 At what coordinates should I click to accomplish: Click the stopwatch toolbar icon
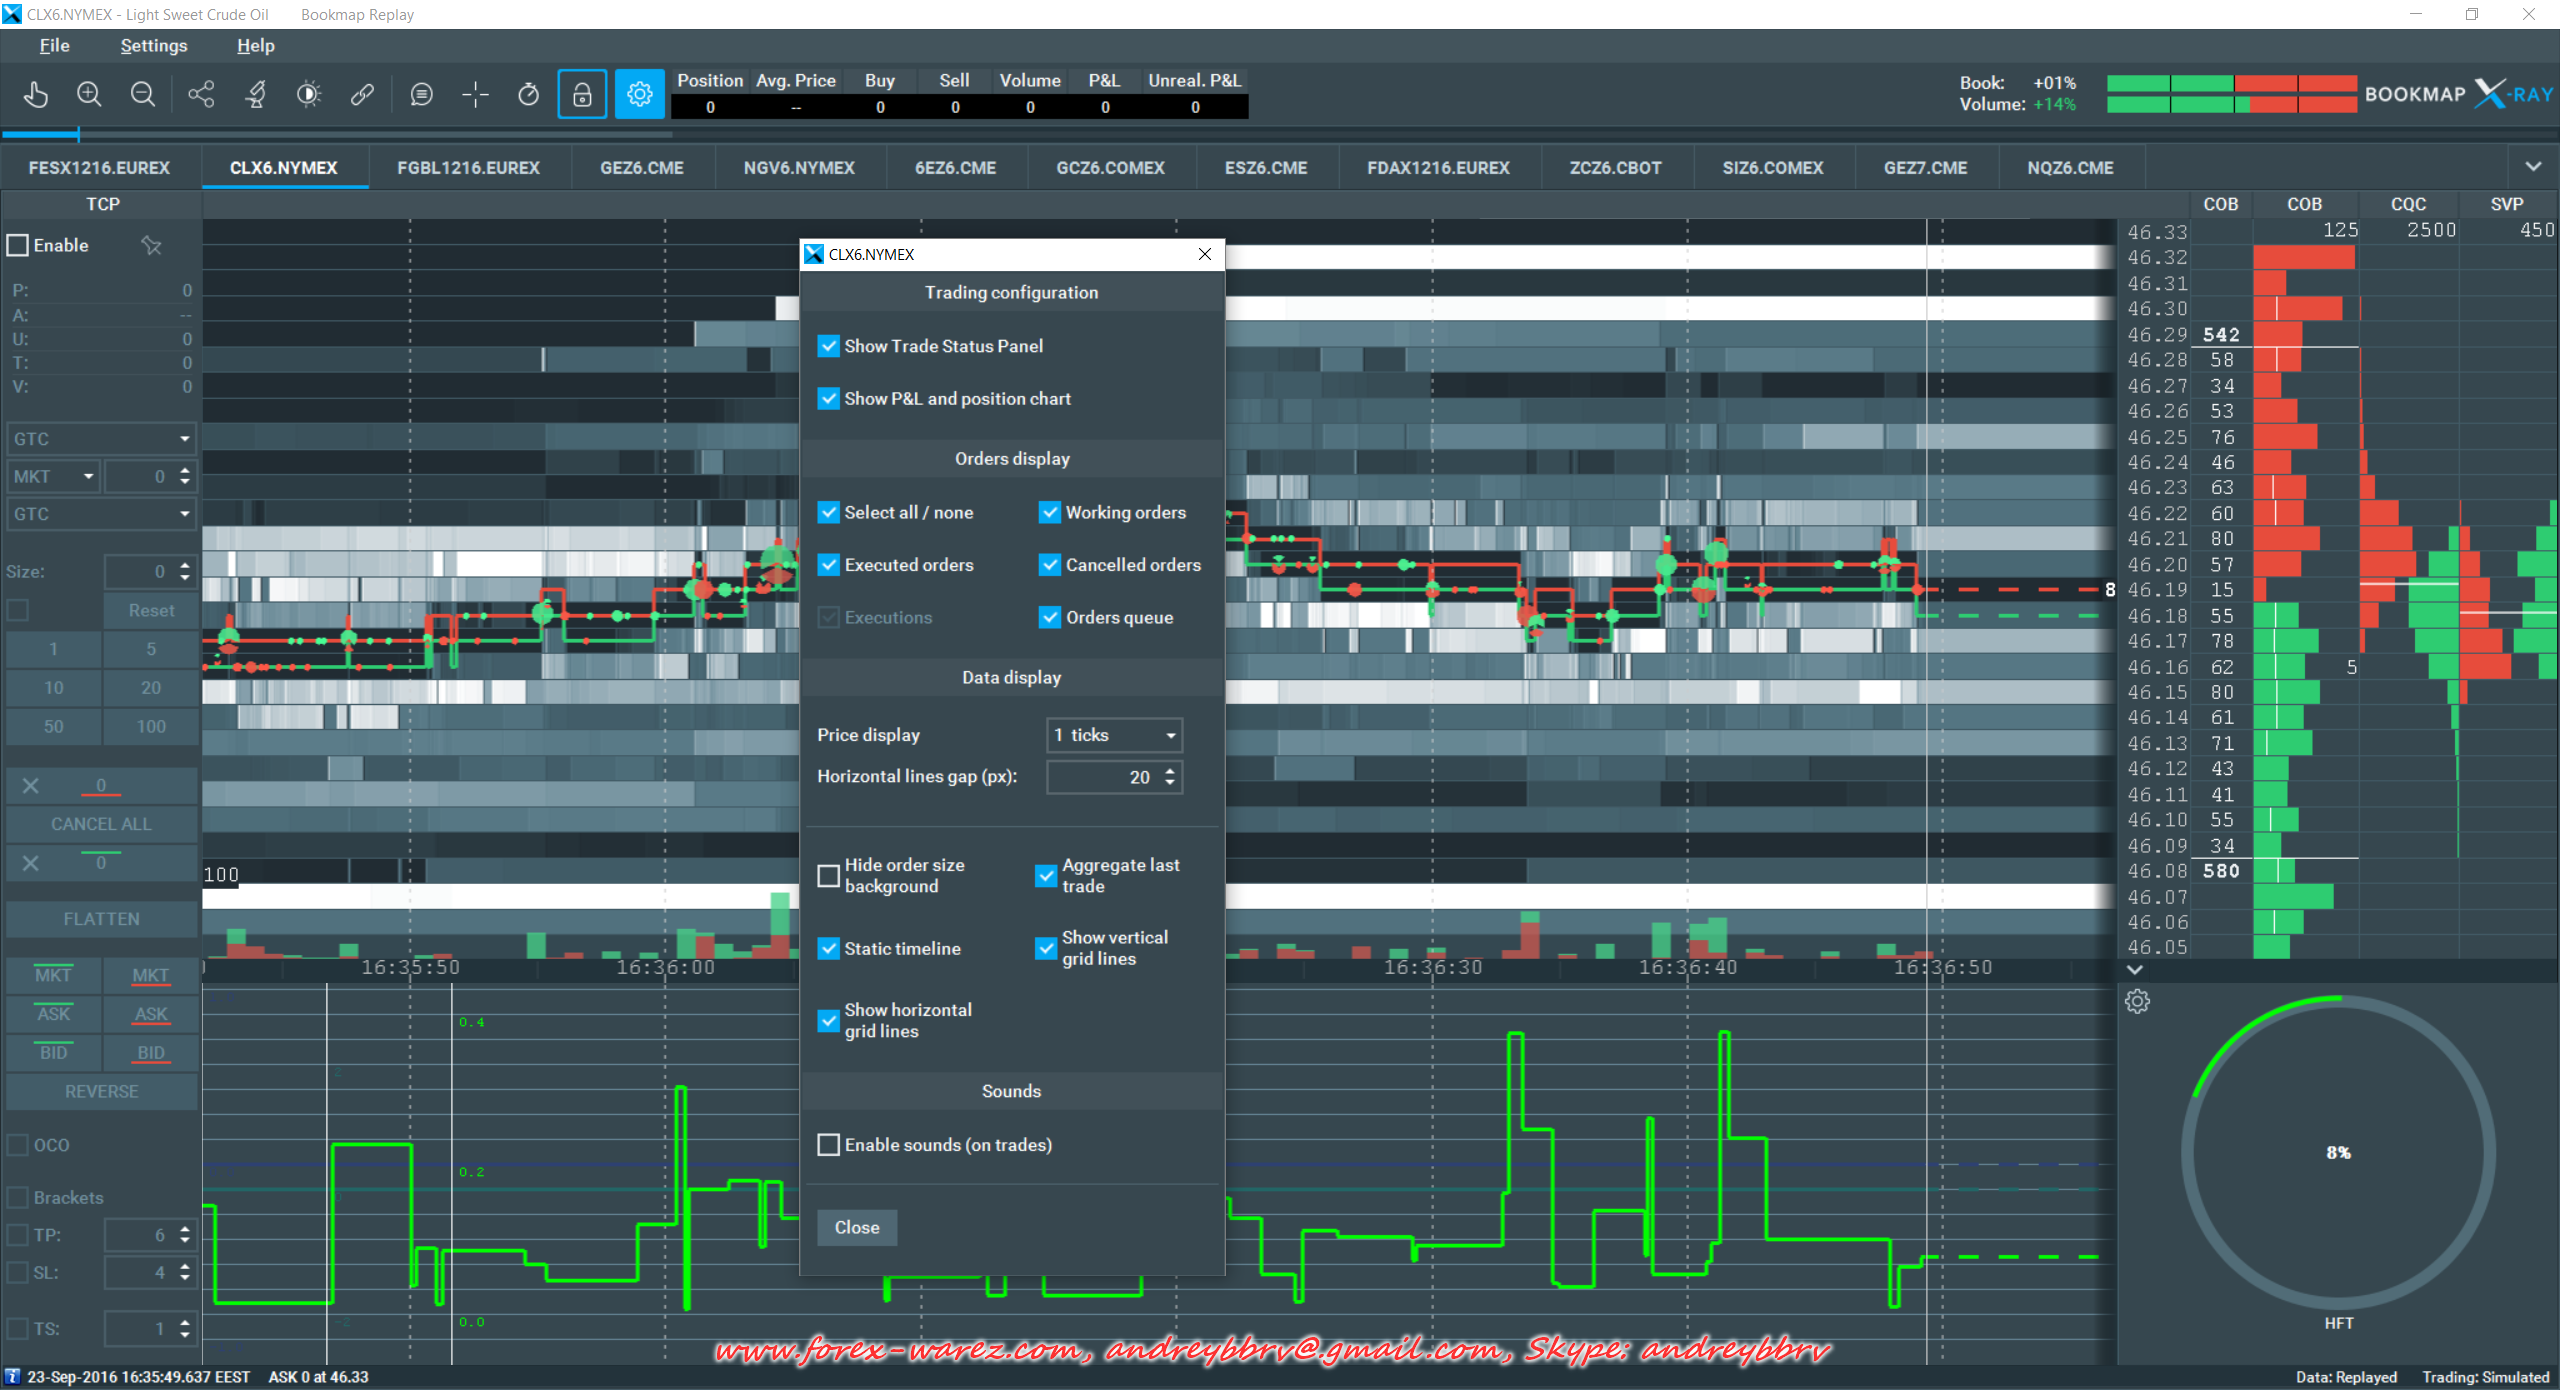click(x=528, y=94)
